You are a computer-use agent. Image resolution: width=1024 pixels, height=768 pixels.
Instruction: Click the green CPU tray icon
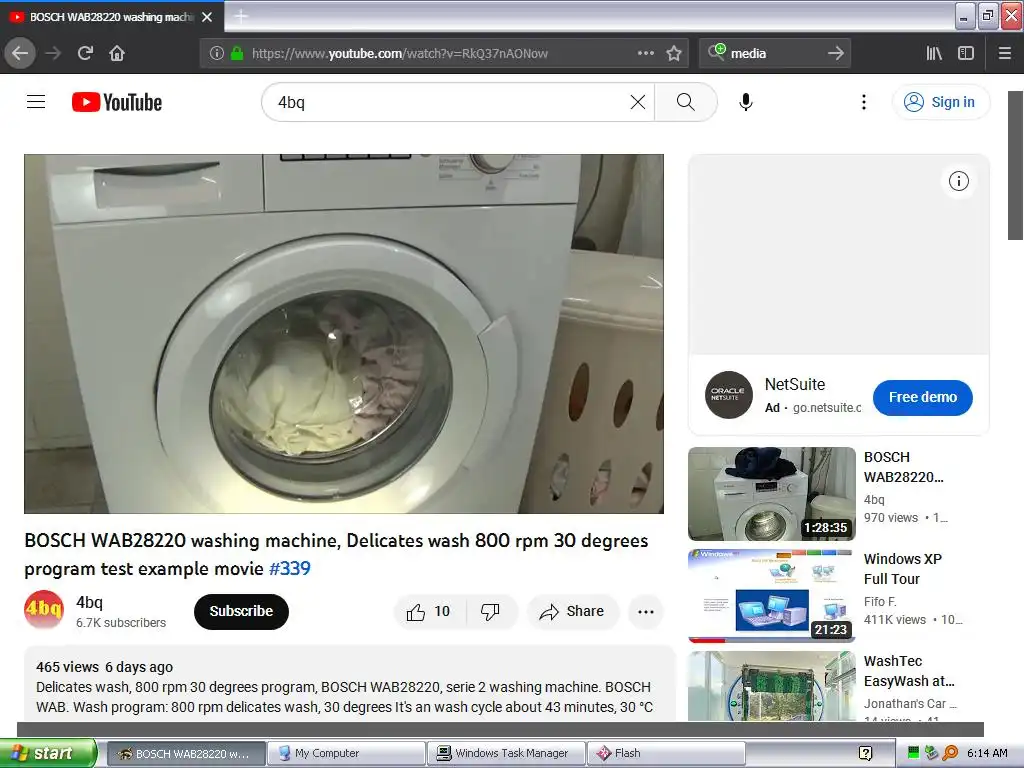pos(913,753)
